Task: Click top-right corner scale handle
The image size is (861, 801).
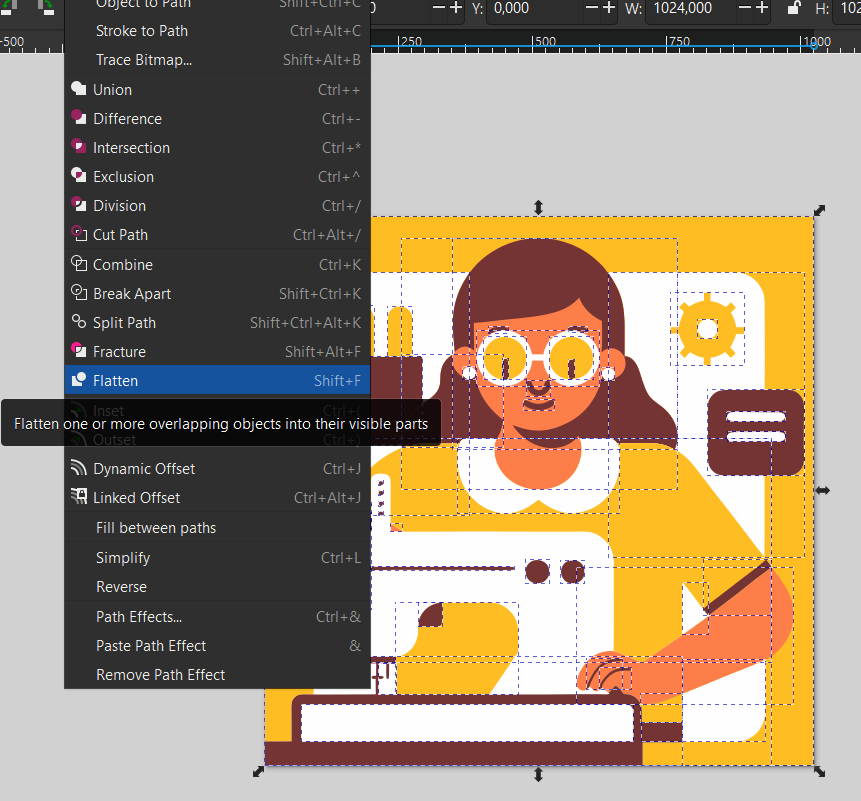Action: [x=819, y=210]
